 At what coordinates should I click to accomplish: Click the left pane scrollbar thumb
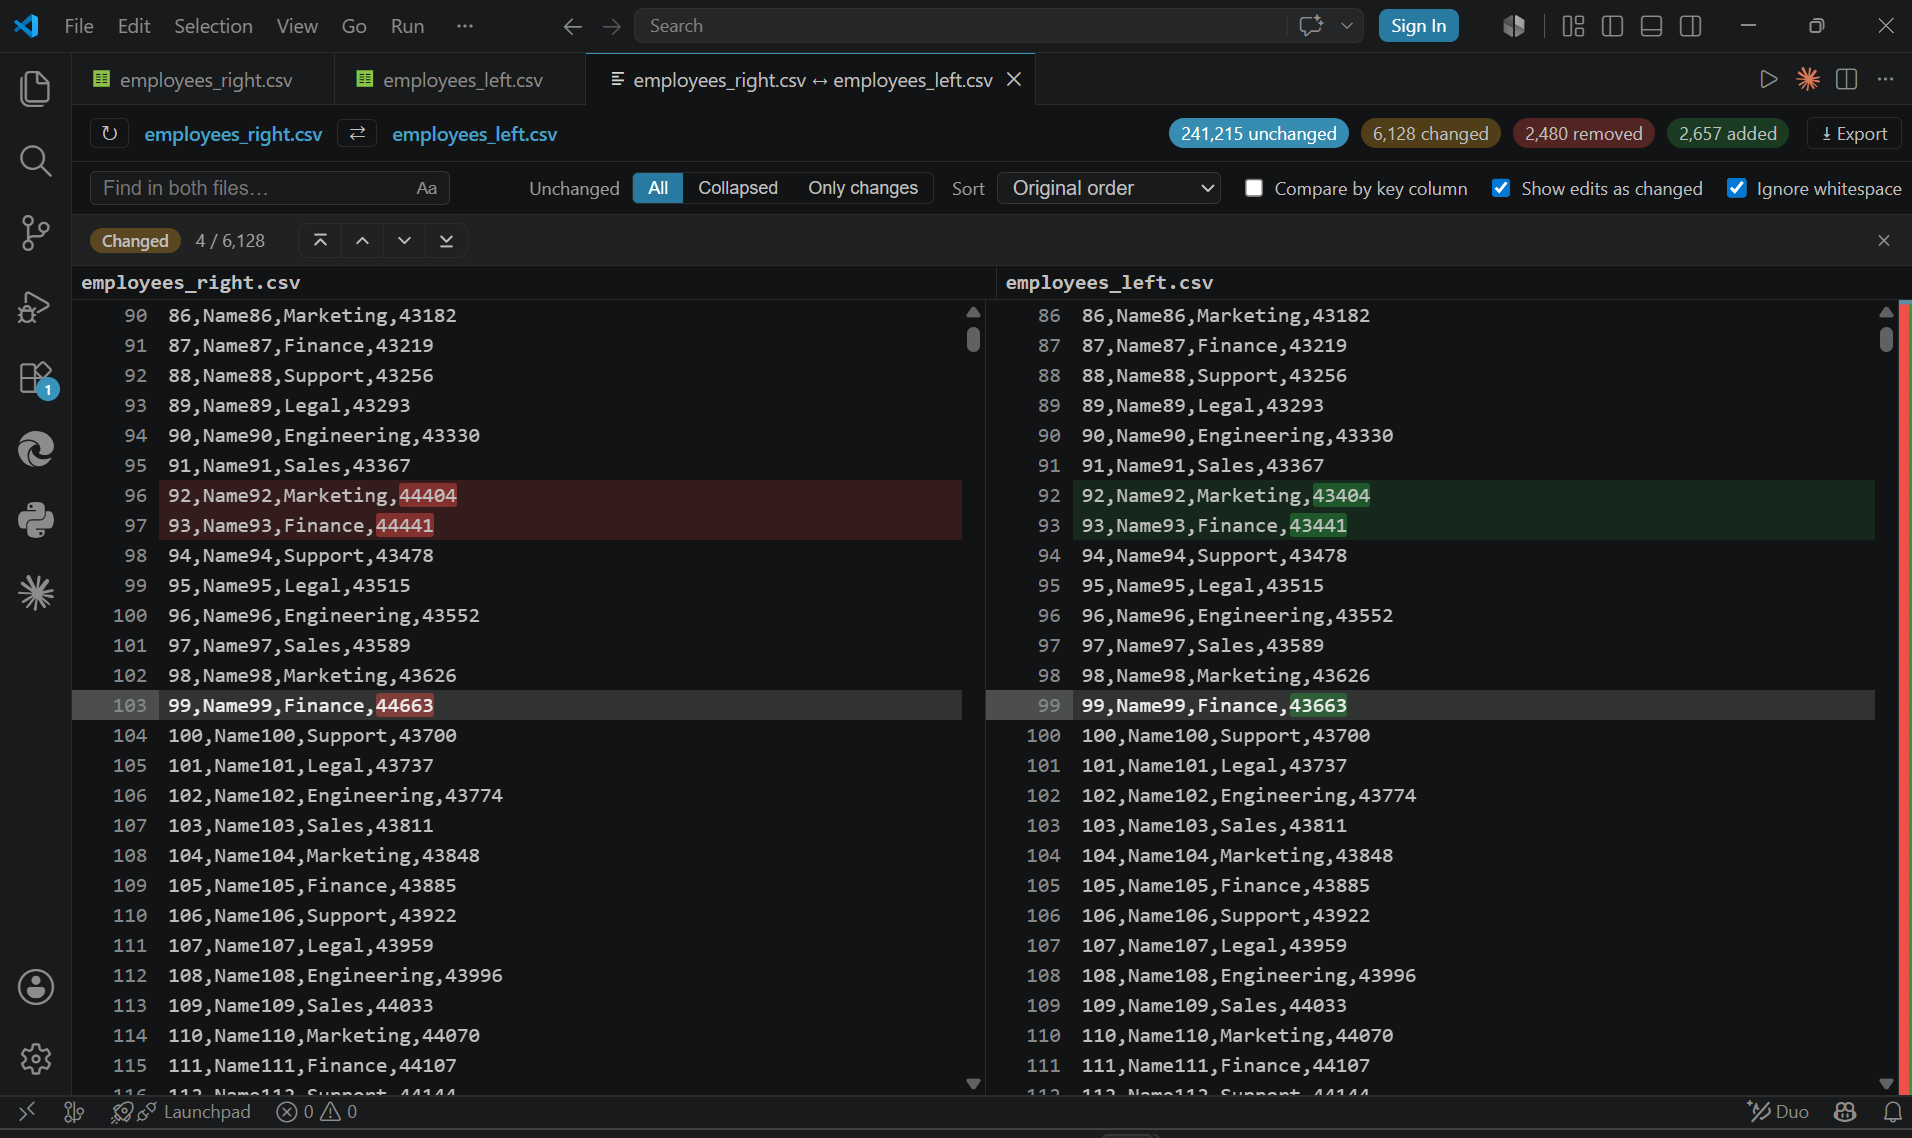click(973, 339)
